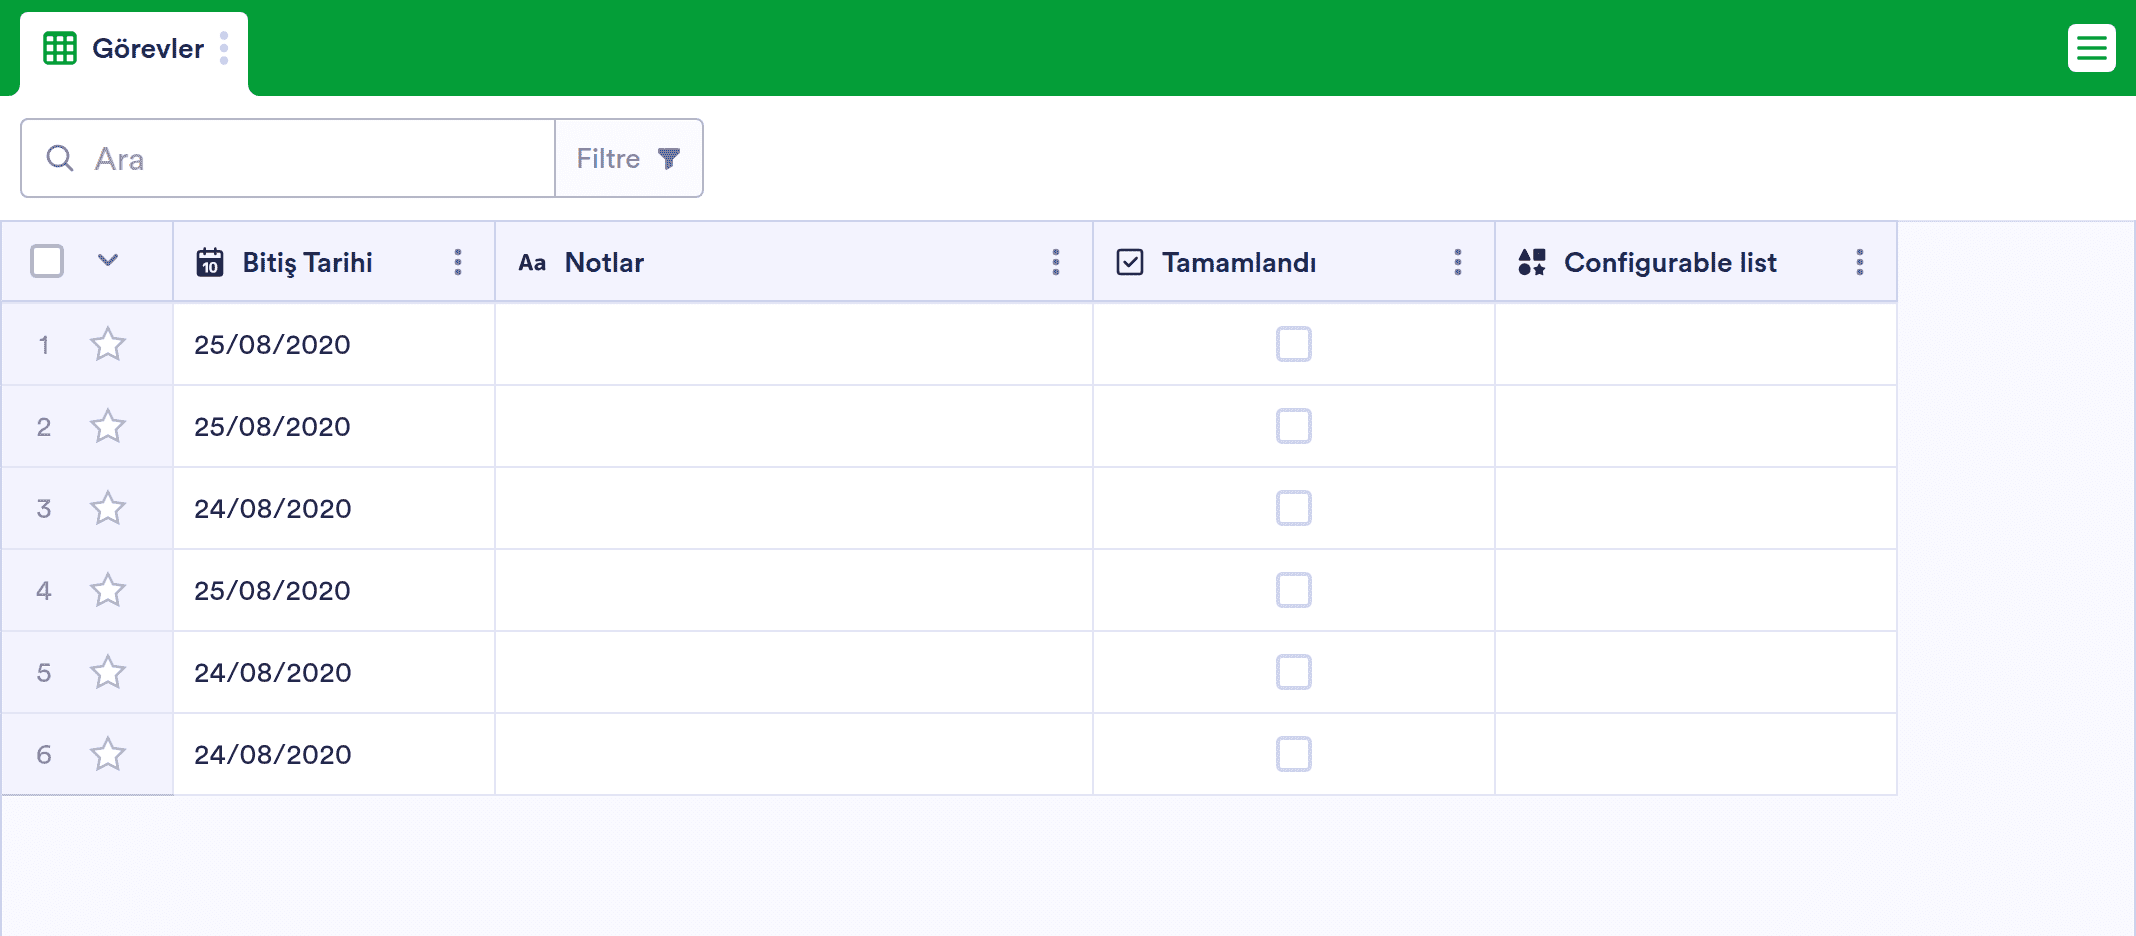This screenshot has width=2136, height=936.
Task: Click the Bitiş Tarihi column header
Action: point(307,262)
